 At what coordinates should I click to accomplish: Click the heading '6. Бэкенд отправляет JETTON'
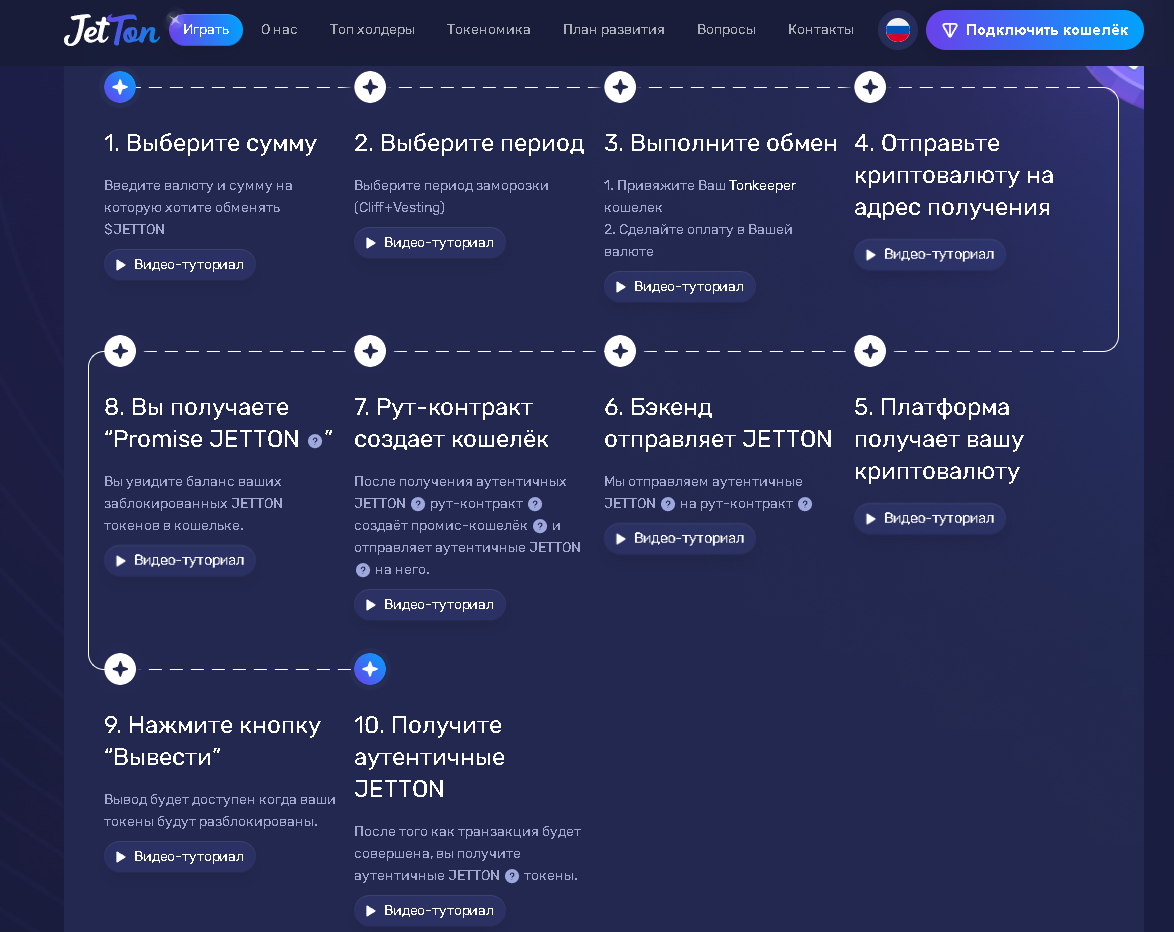point(718,423)
